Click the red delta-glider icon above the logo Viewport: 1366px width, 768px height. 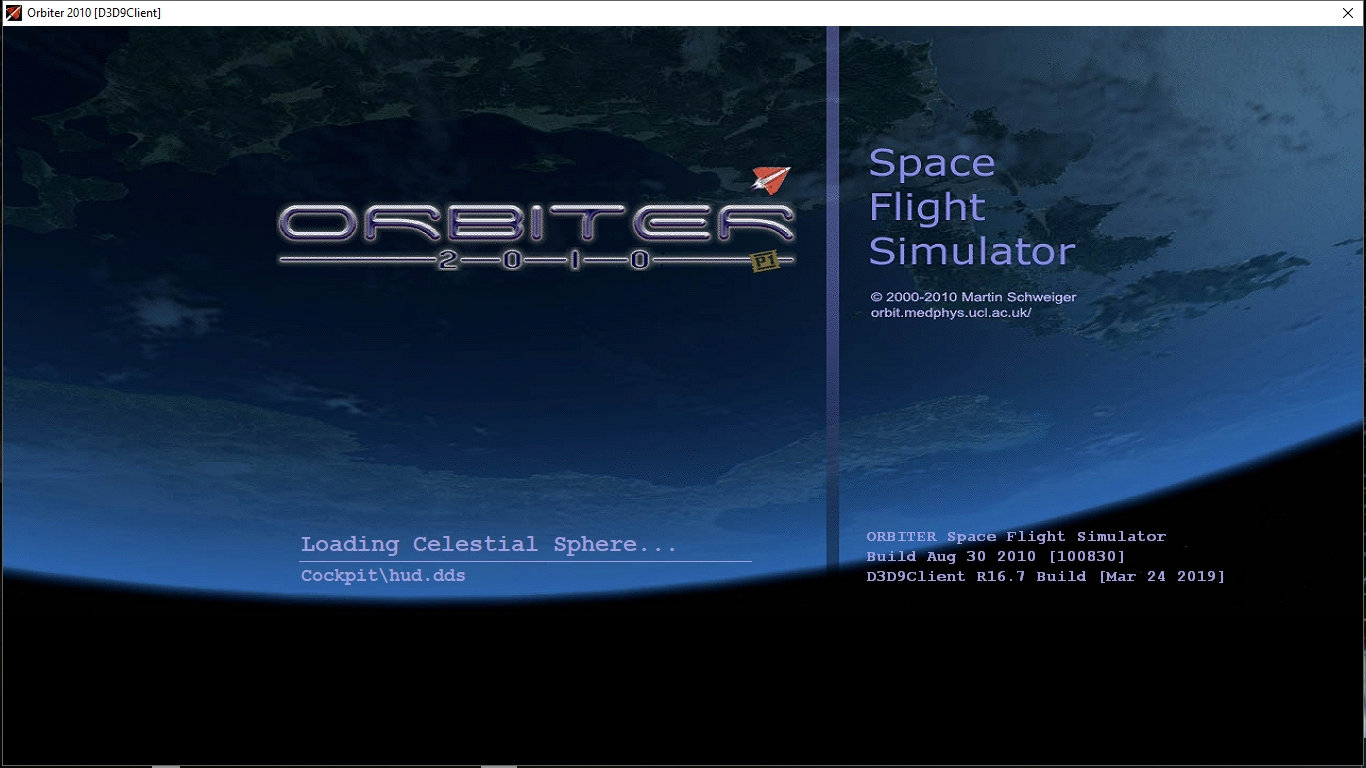[x=770, y=179]
